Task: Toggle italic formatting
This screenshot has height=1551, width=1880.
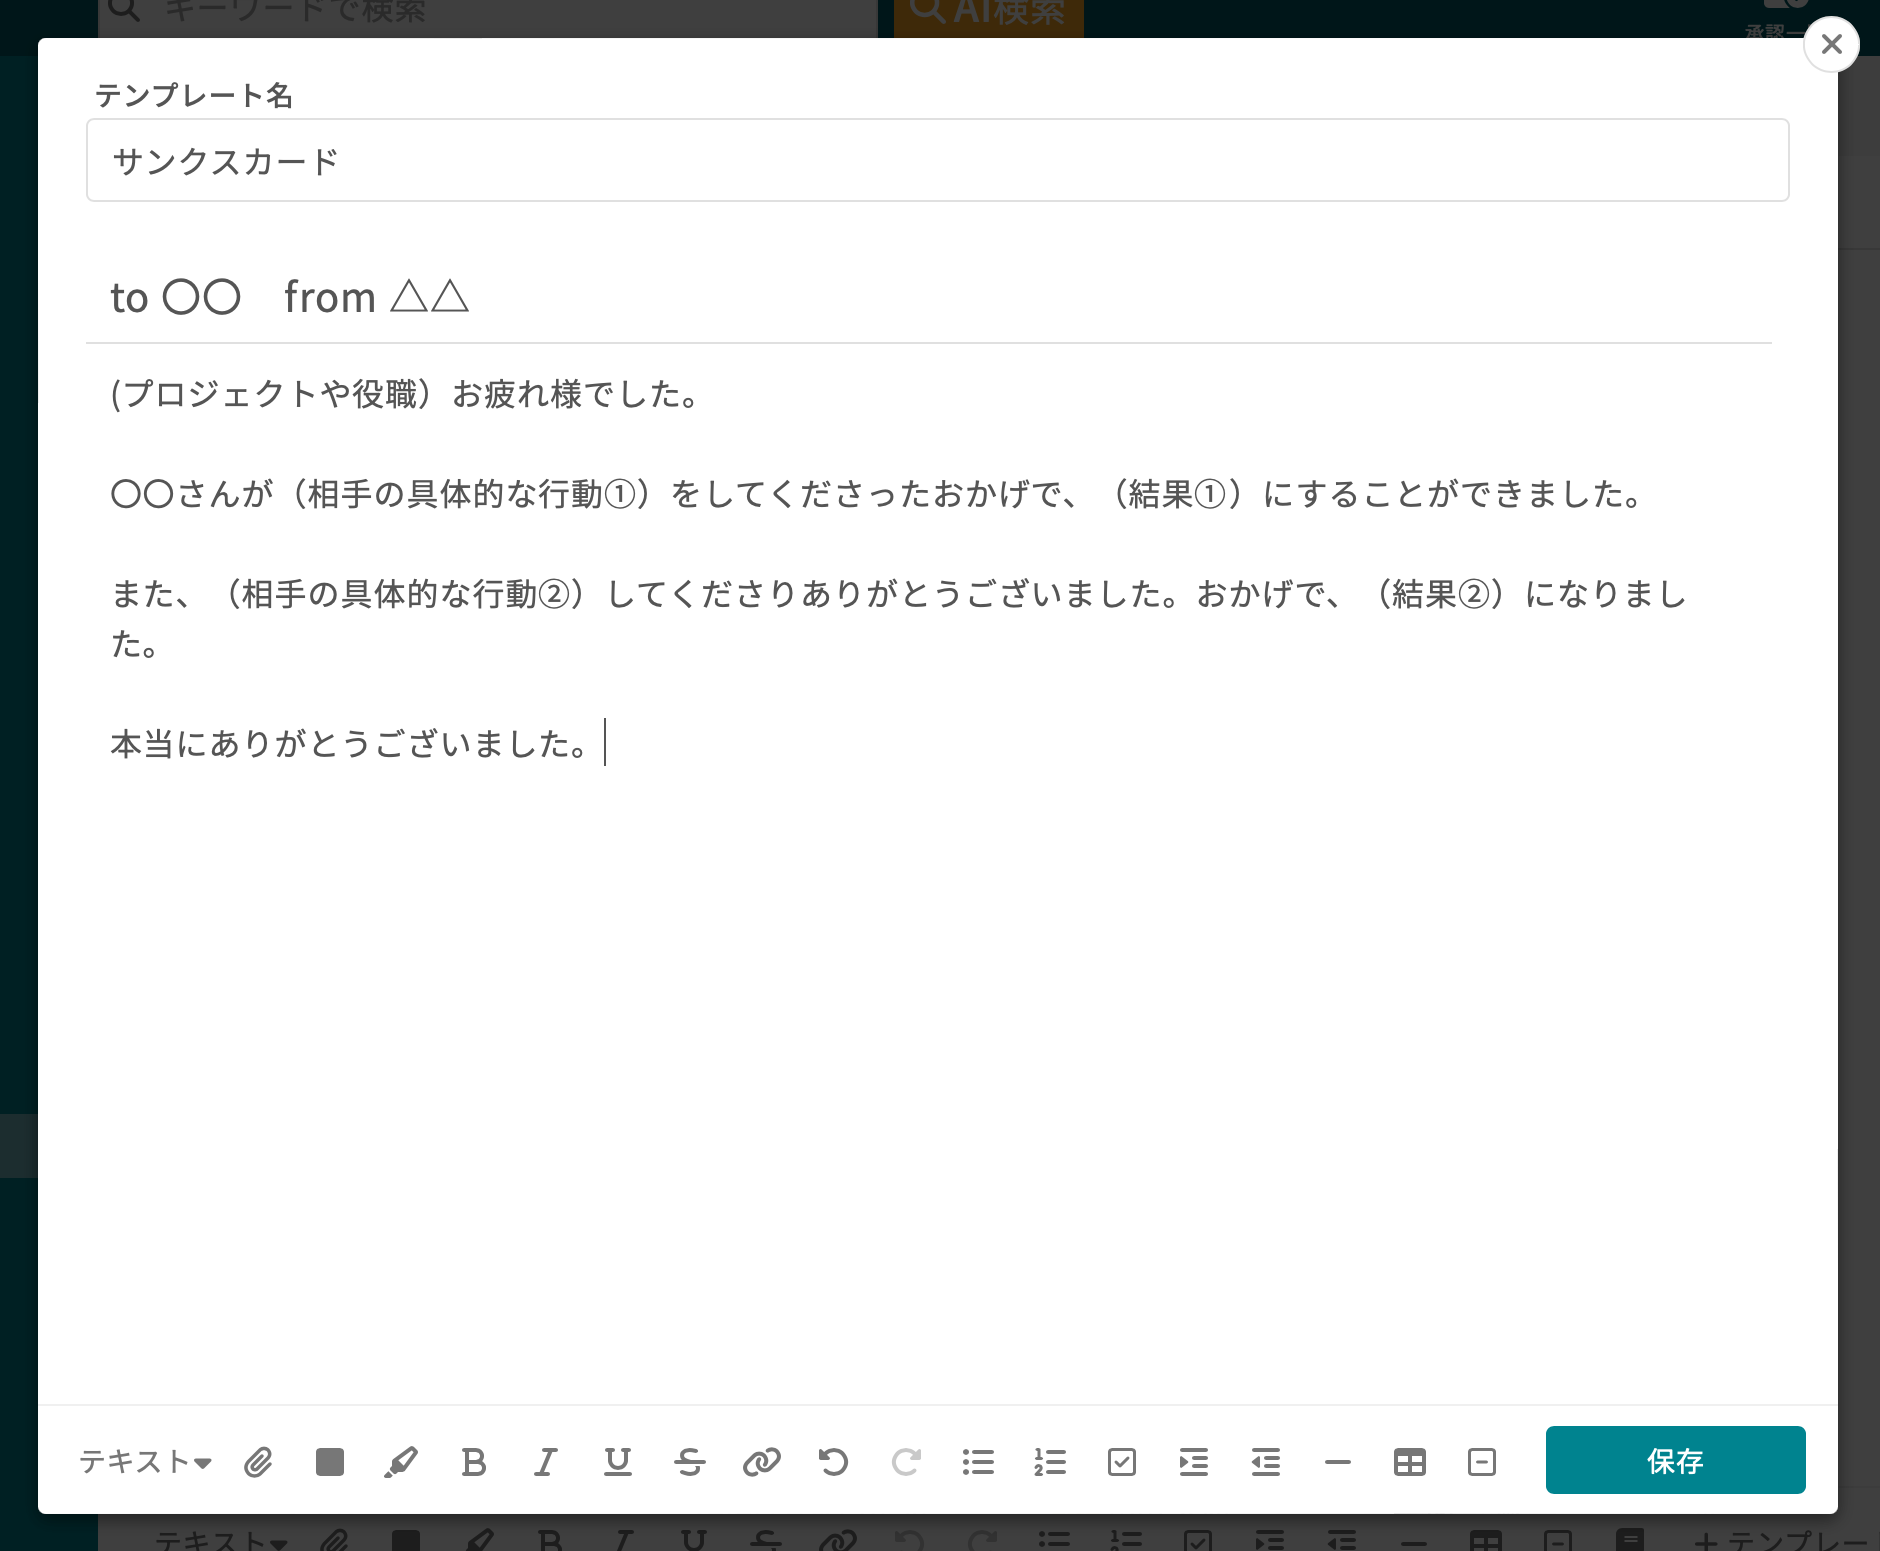Action: click(545, 1462)
